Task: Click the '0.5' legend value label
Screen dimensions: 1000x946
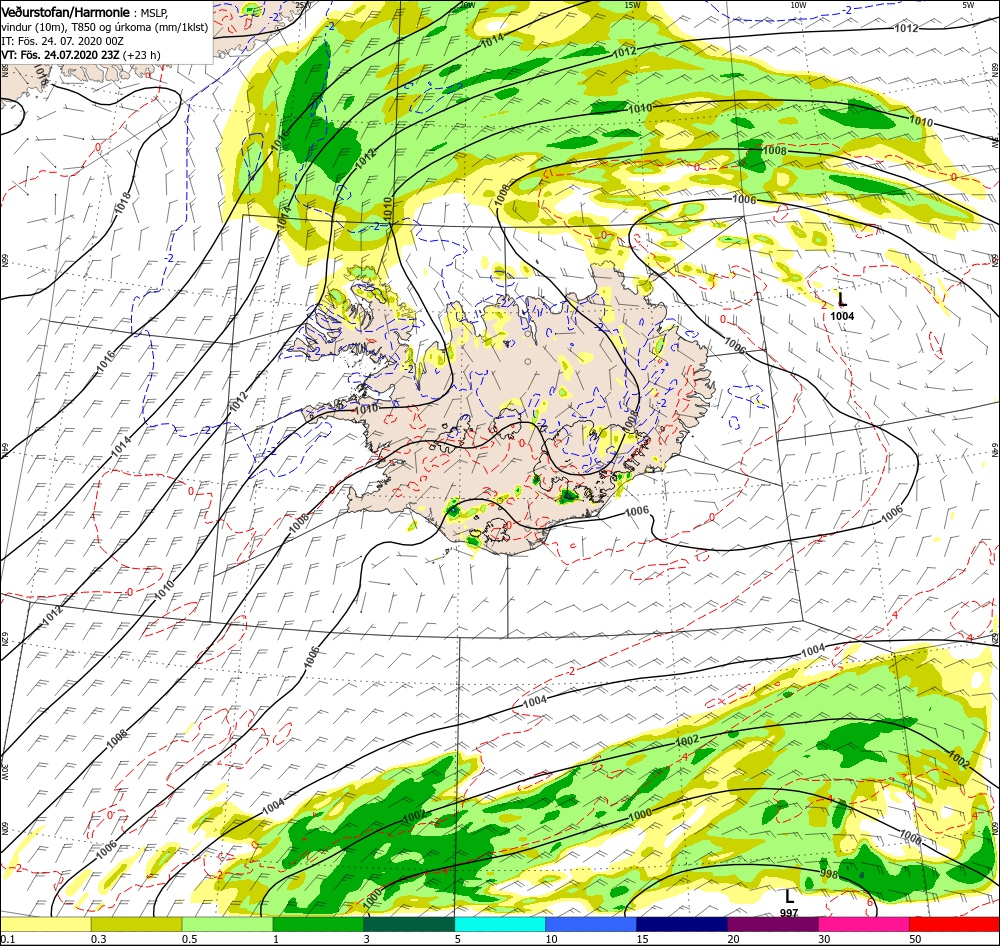Action: (190, 939)
